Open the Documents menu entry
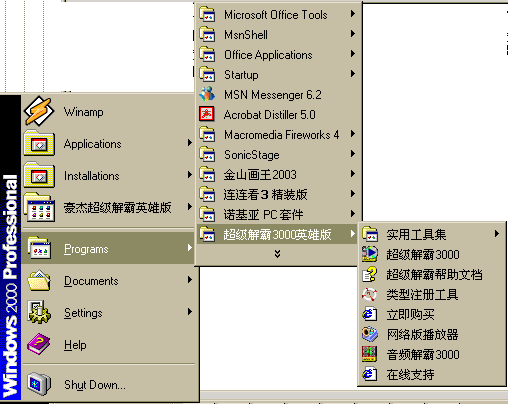 (x=108, y=280)
